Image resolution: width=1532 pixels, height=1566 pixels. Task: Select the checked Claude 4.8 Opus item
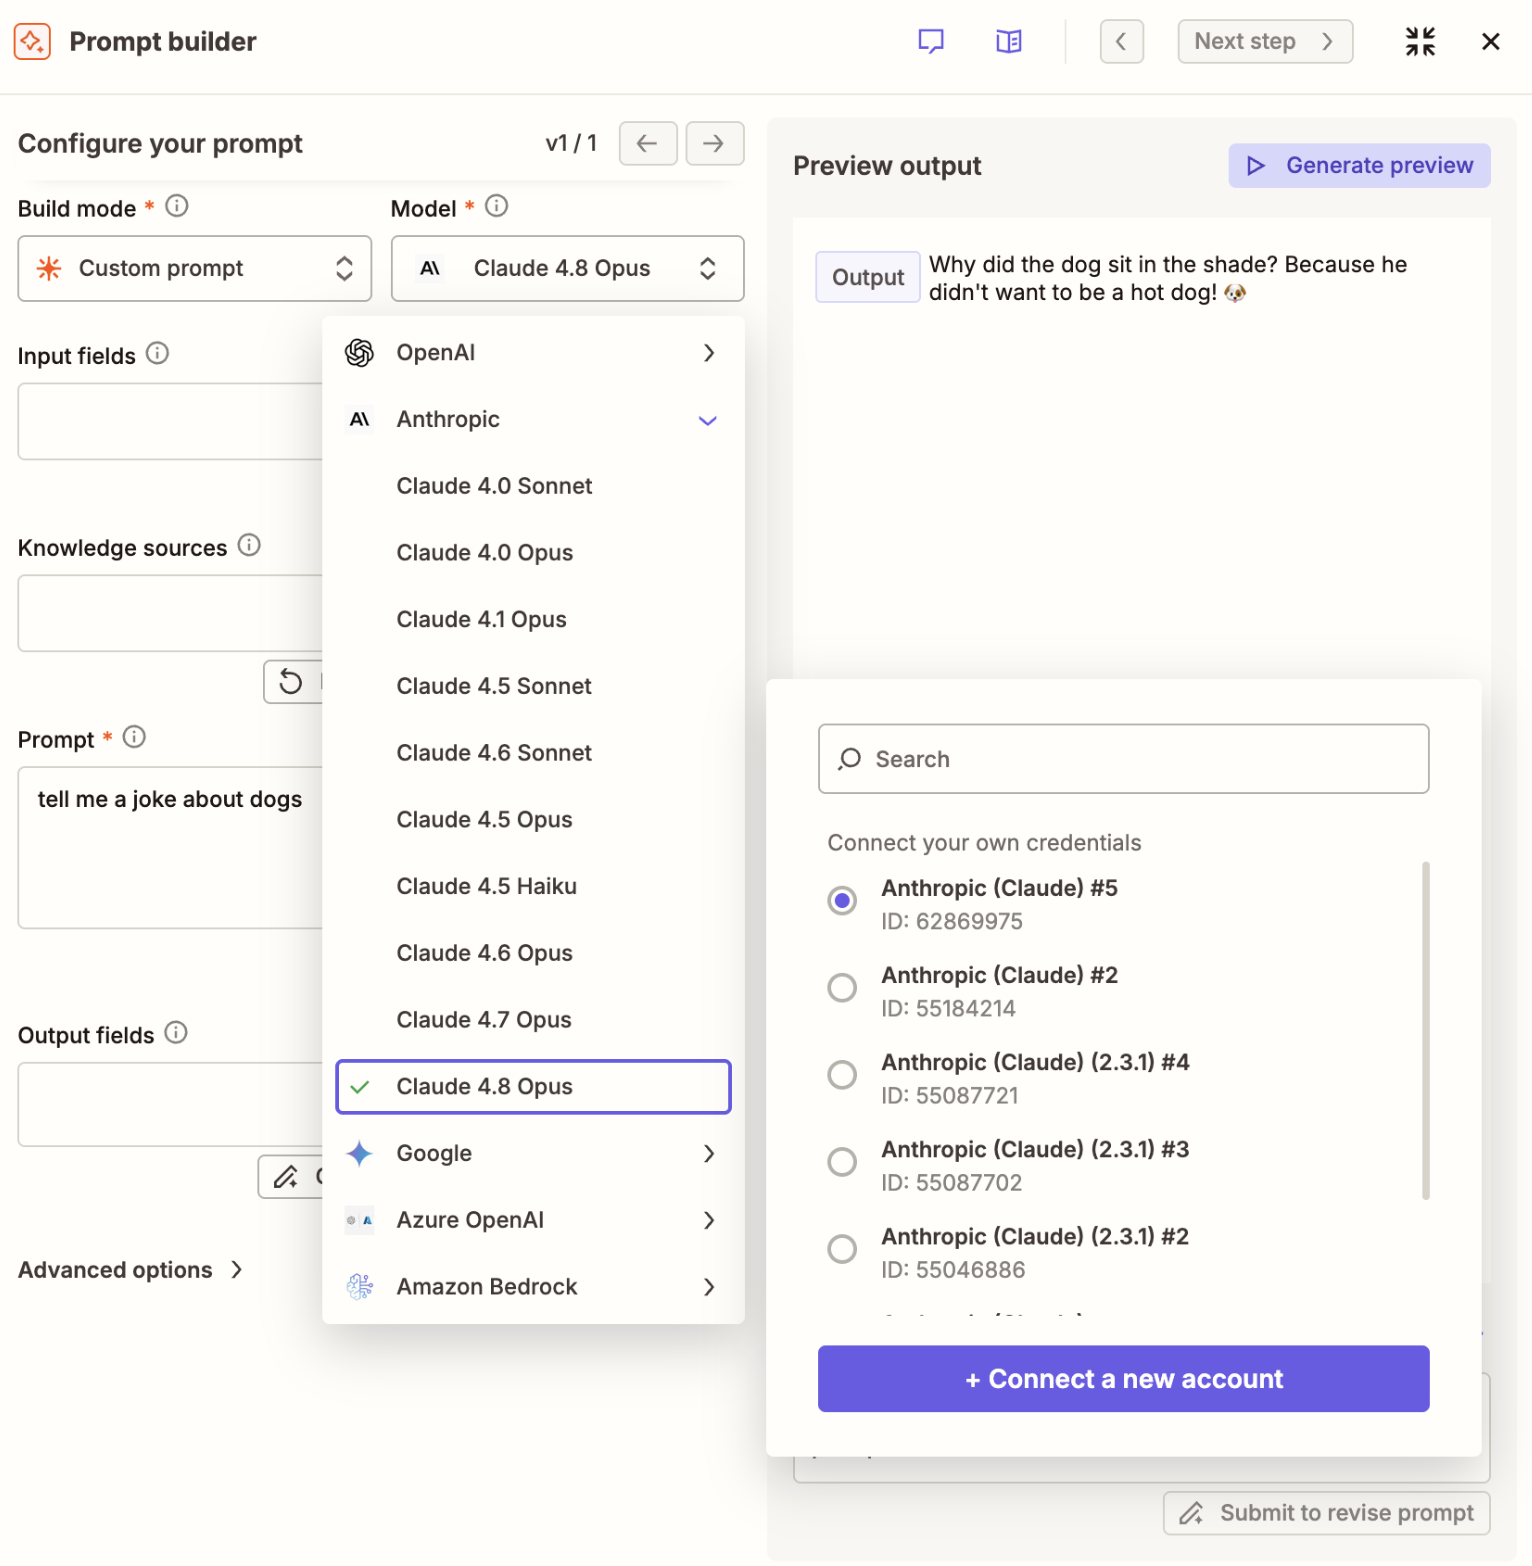533,1087
